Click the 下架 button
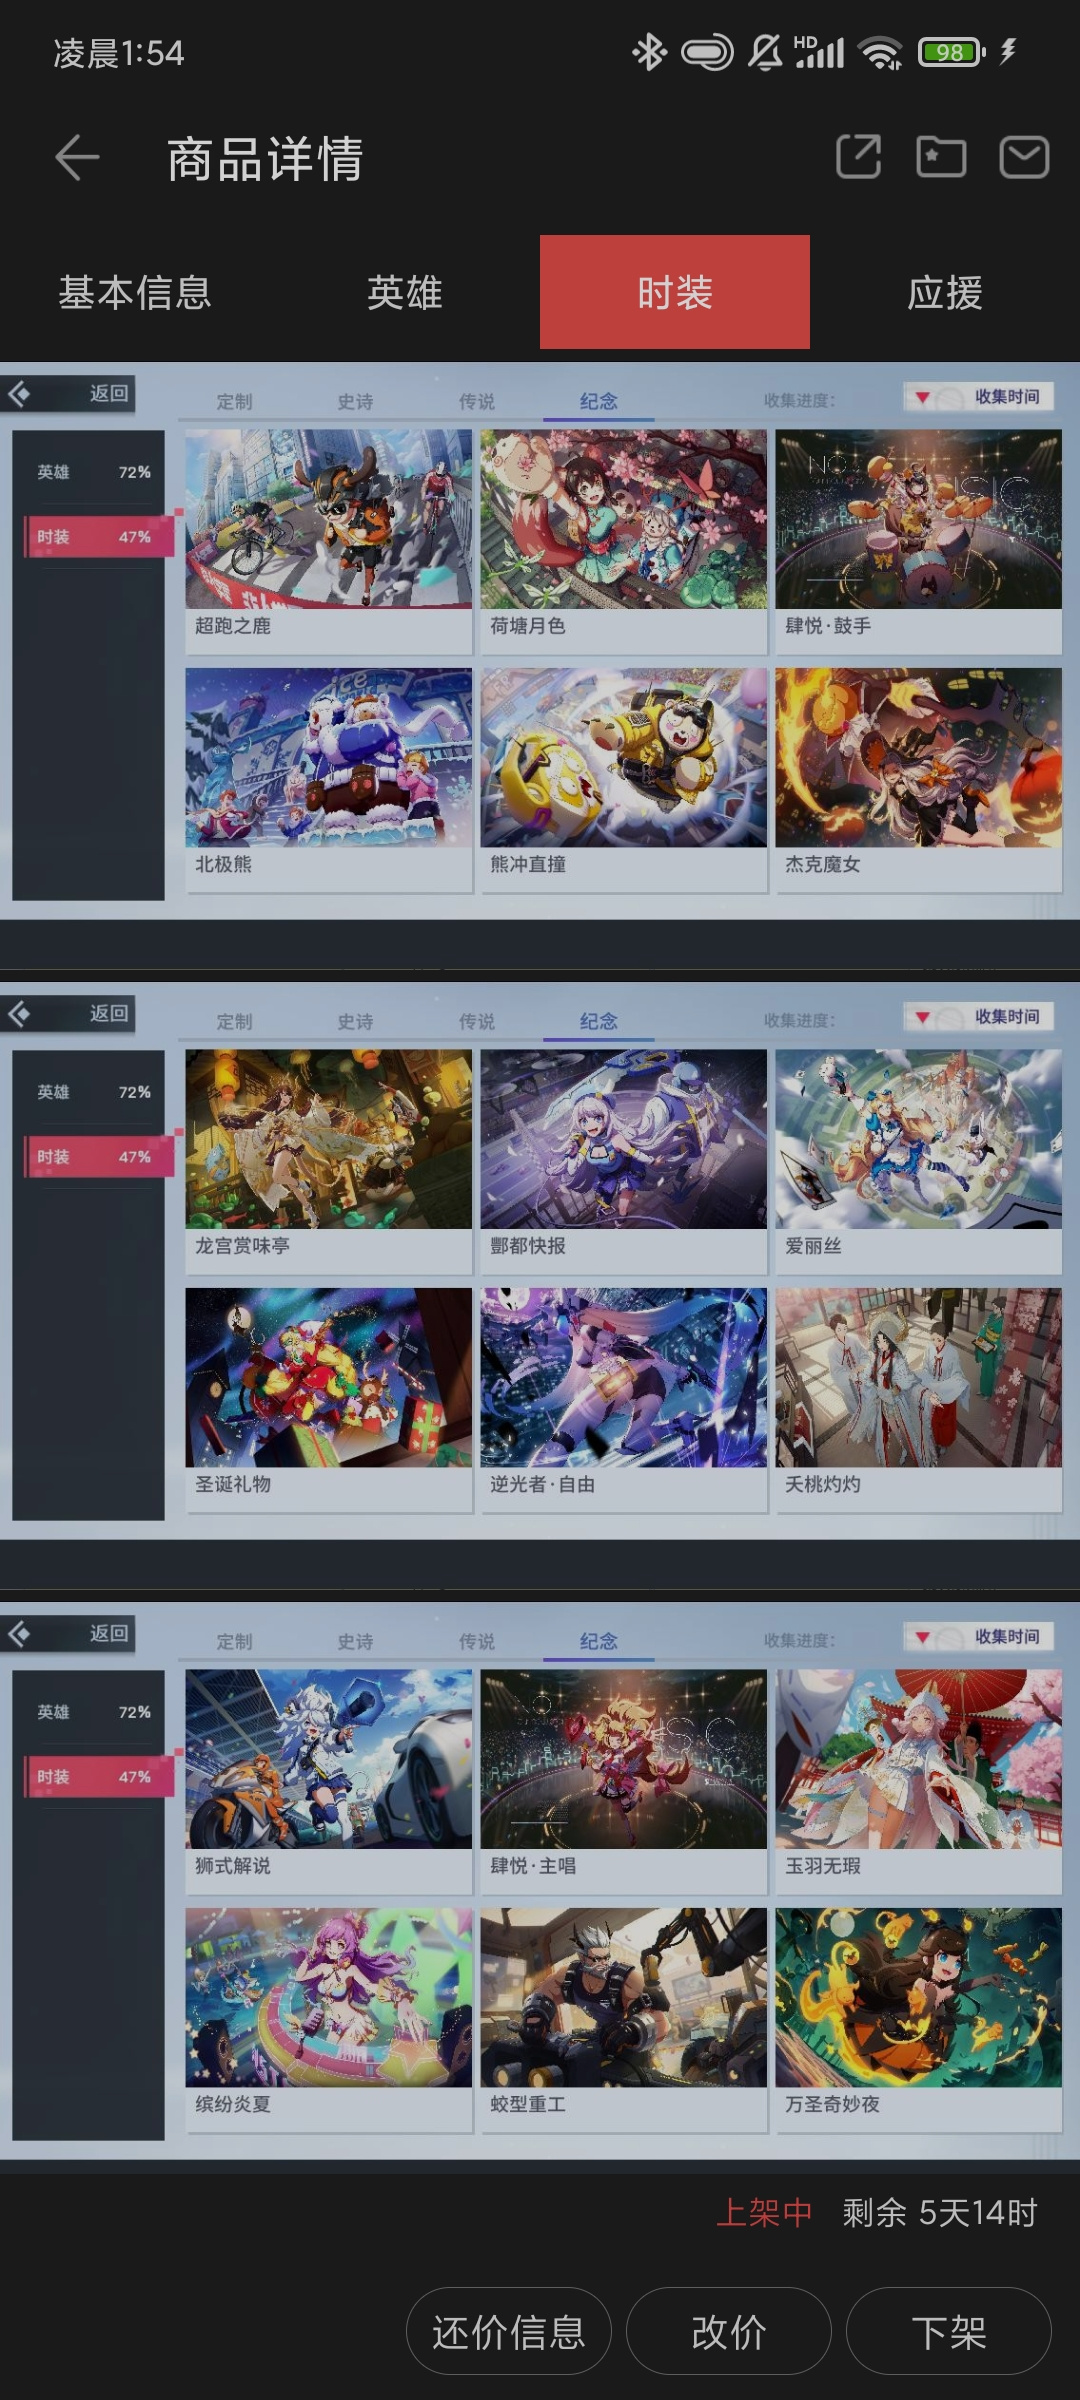Screen dimensions: 1080x2400 tap(949, 2331)
